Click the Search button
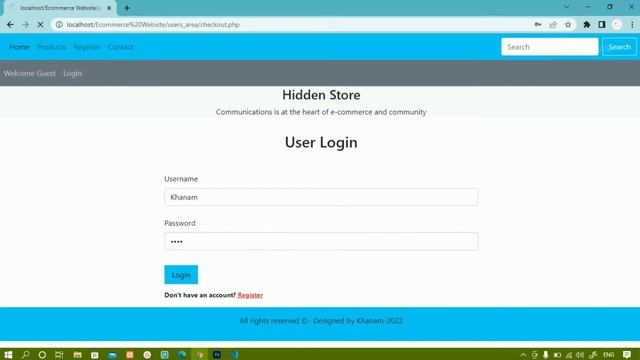The height and width of the screenshot is (360, 640). click(619, 47)
